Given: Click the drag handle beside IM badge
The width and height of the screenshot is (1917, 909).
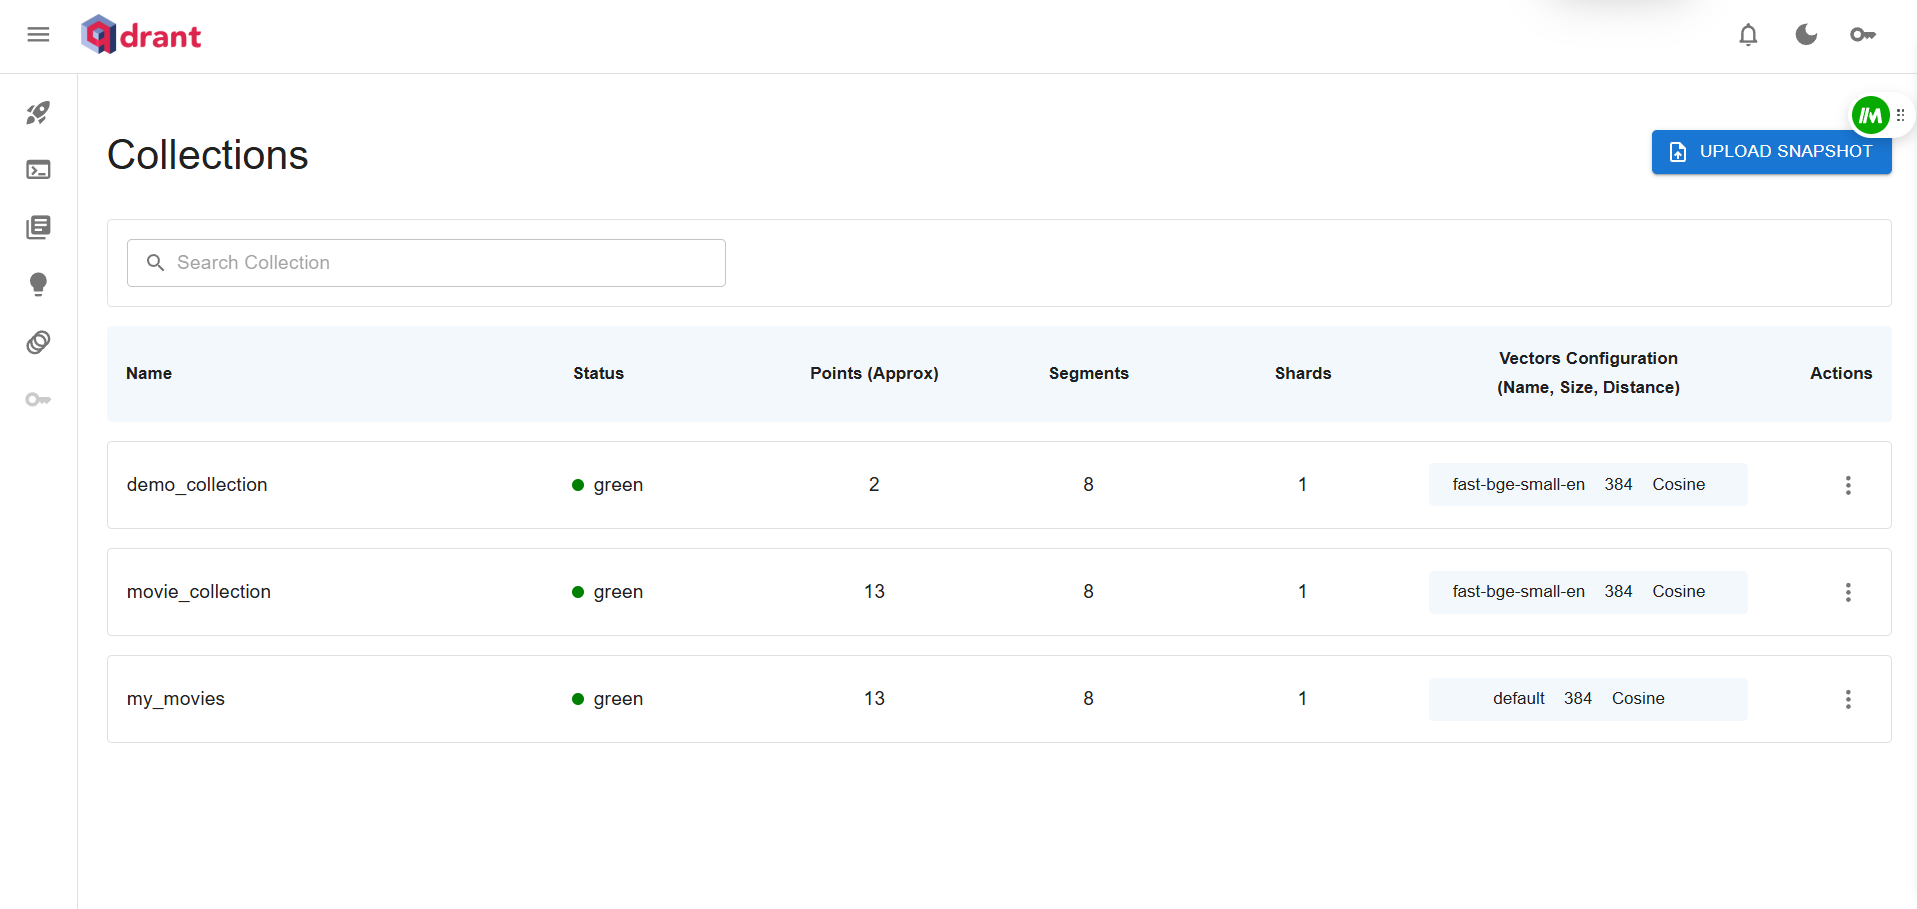Looking at the screenshot, I should (1901, 115).
